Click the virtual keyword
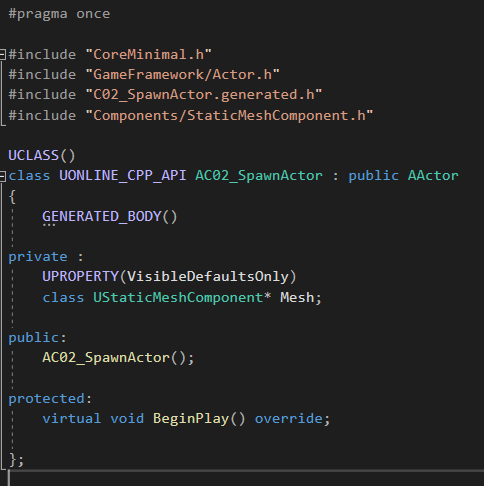Viewport: 484px width, 486px height. click(x=72, y=419)
